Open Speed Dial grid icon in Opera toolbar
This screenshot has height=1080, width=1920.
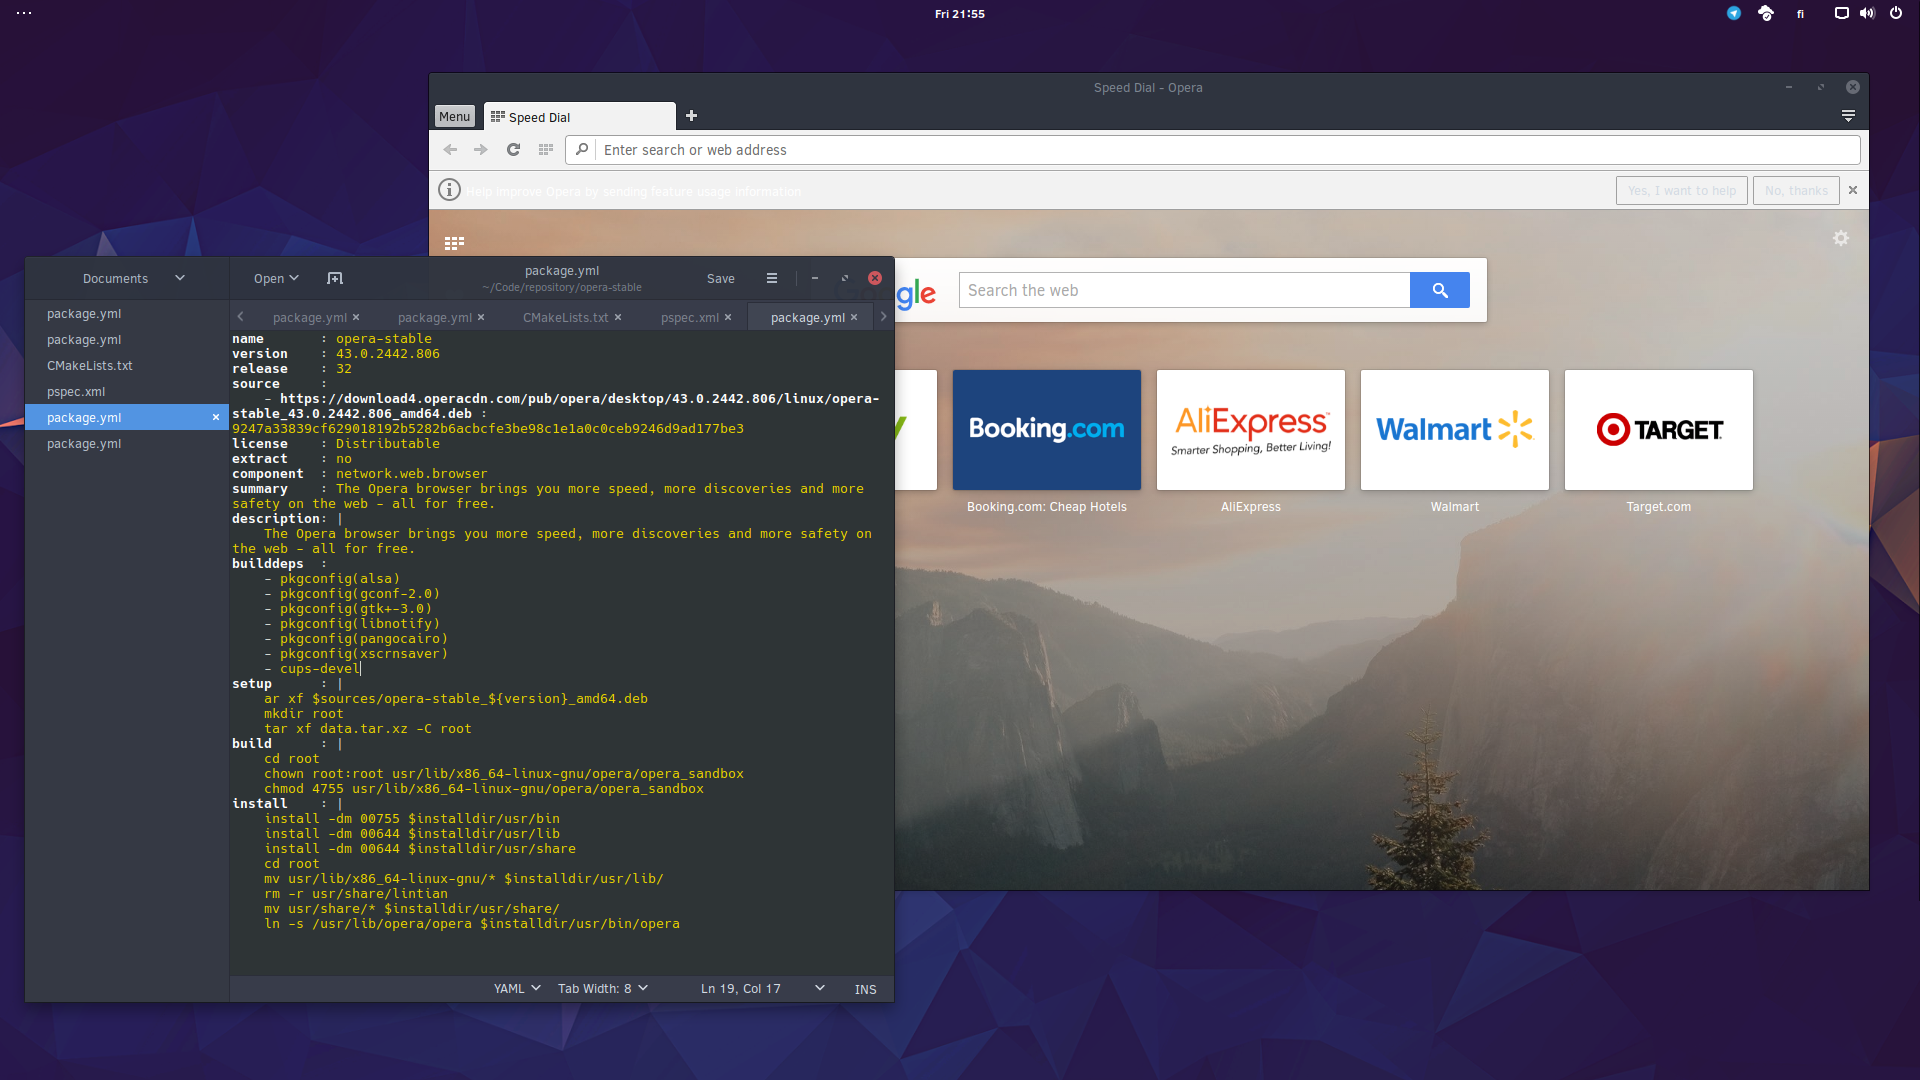(545, 150)
